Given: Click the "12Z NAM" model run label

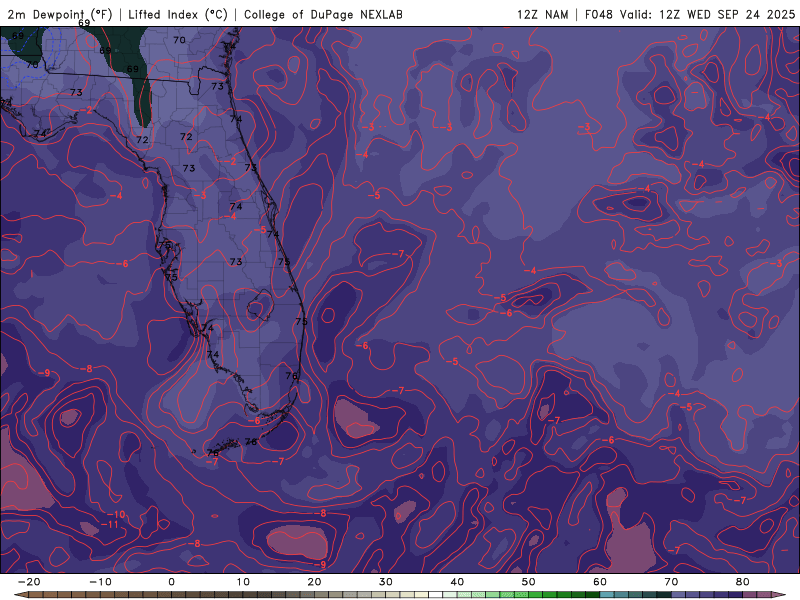Looking at the screenshot, I should point(542,14).
